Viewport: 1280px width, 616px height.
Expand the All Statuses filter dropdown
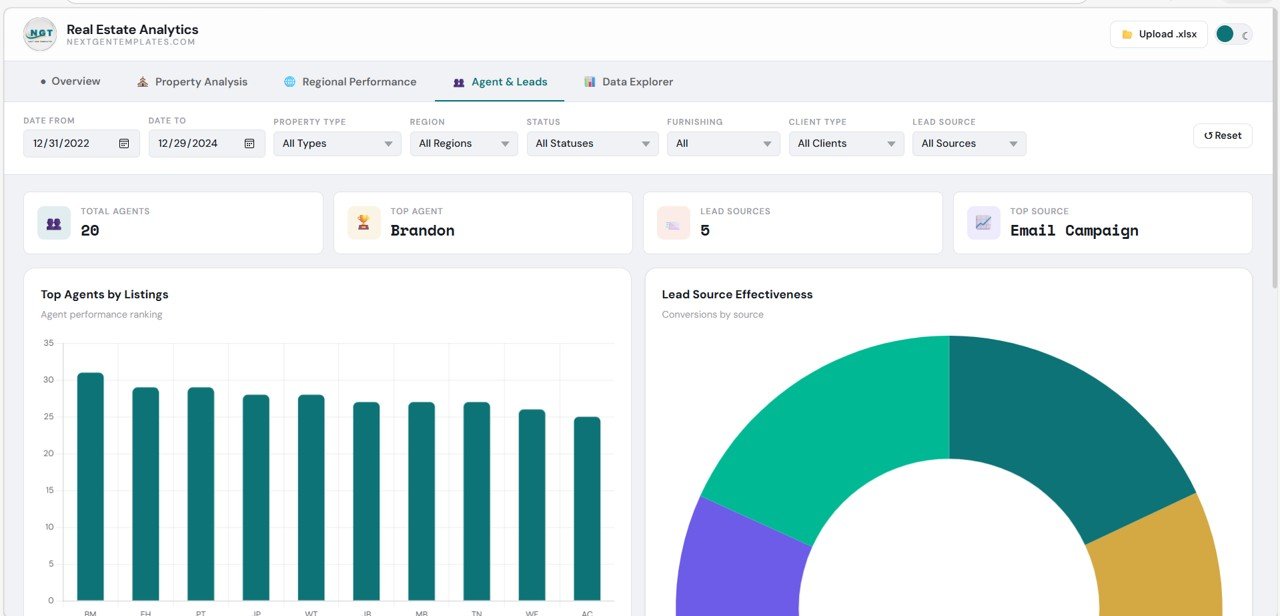pyautogui.click(x=592, y=143)
